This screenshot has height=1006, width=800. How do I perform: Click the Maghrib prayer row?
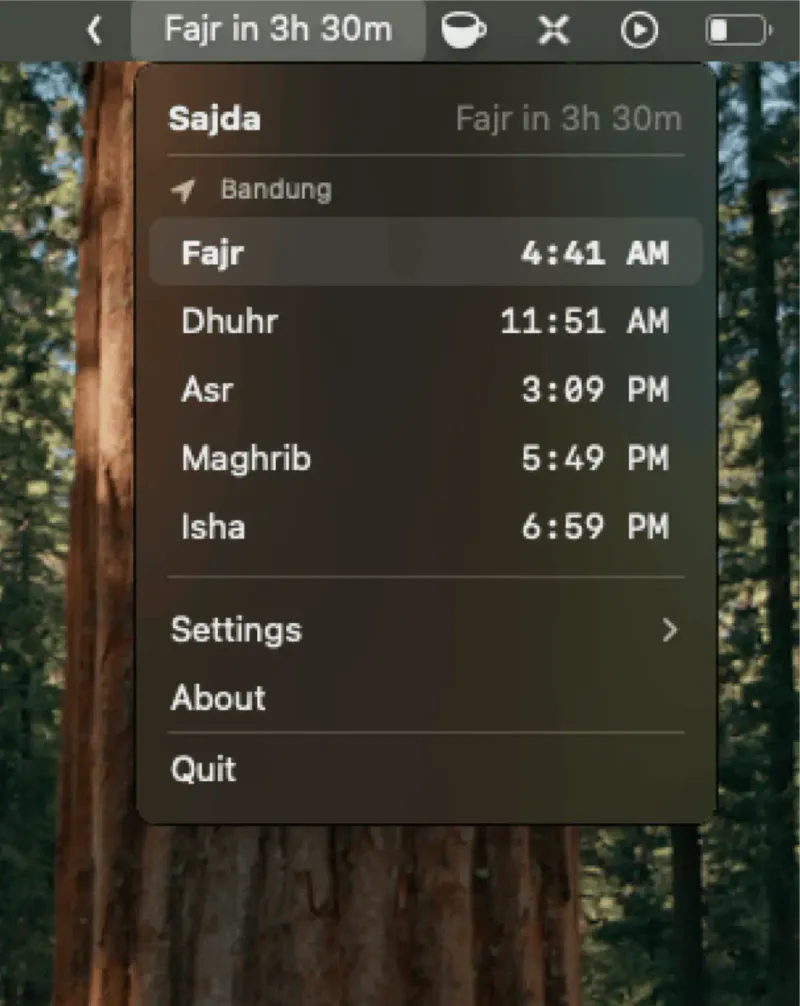(x=425, y=458)
